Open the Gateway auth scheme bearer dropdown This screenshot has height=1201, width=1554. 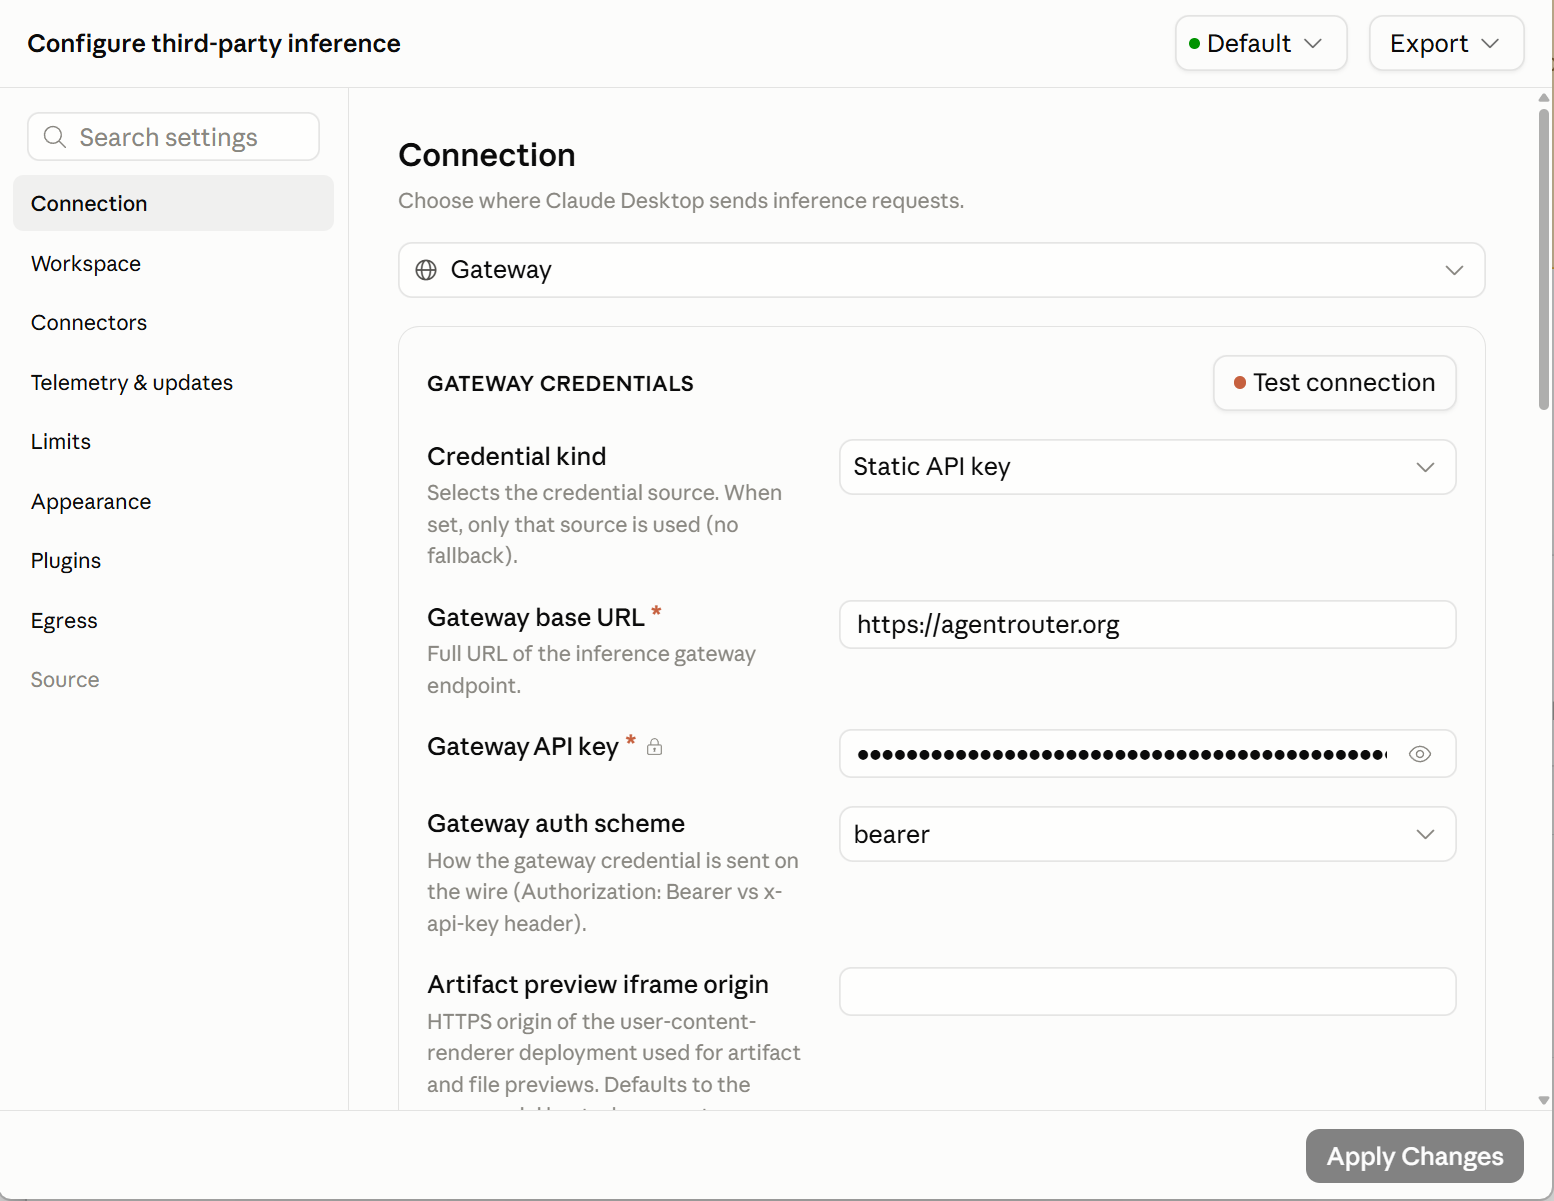point(1147,834)
